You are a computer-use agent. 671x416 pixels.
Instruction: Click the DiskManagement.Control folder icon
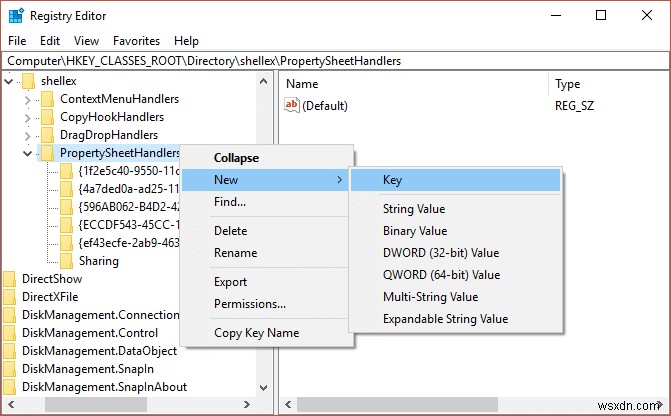pyautogui.click(x=10, y=333)
